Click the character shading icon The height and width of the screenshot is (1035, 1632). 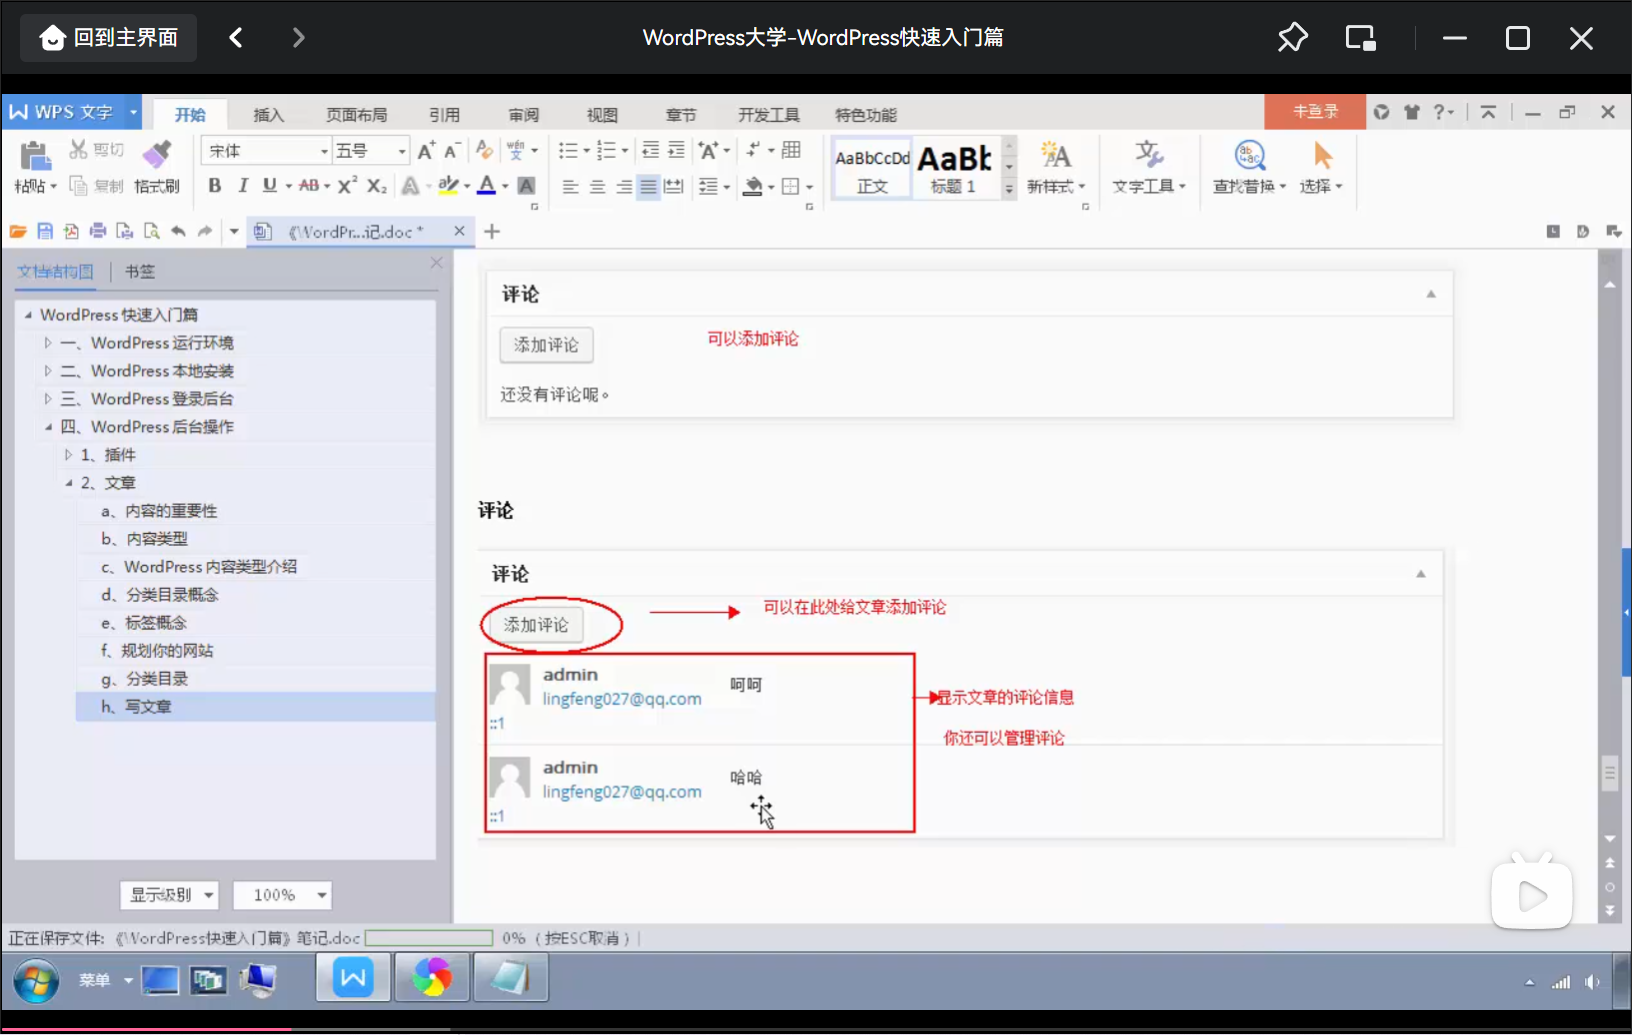526,185
